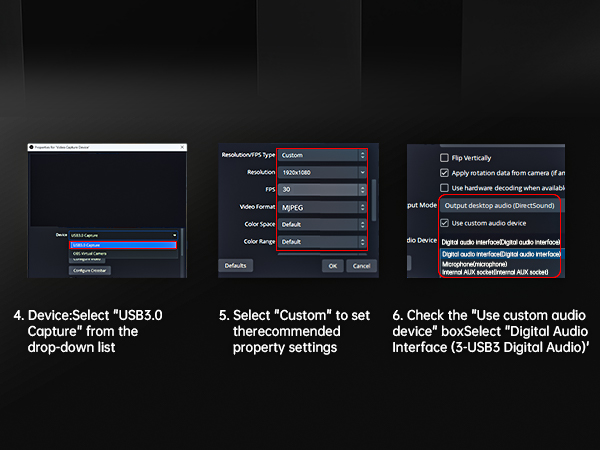Choose OBS Virtual Camera from device list
600x450 pixels.
[123, 253]
